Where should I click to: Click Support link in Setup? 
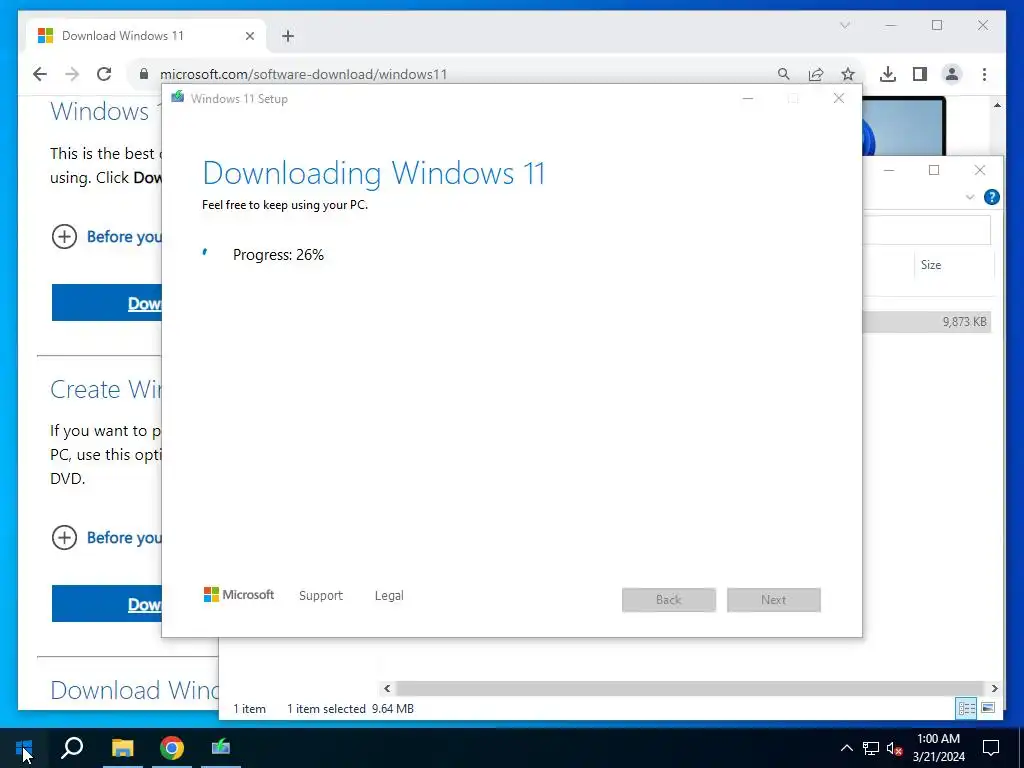[x=321, y=596]
